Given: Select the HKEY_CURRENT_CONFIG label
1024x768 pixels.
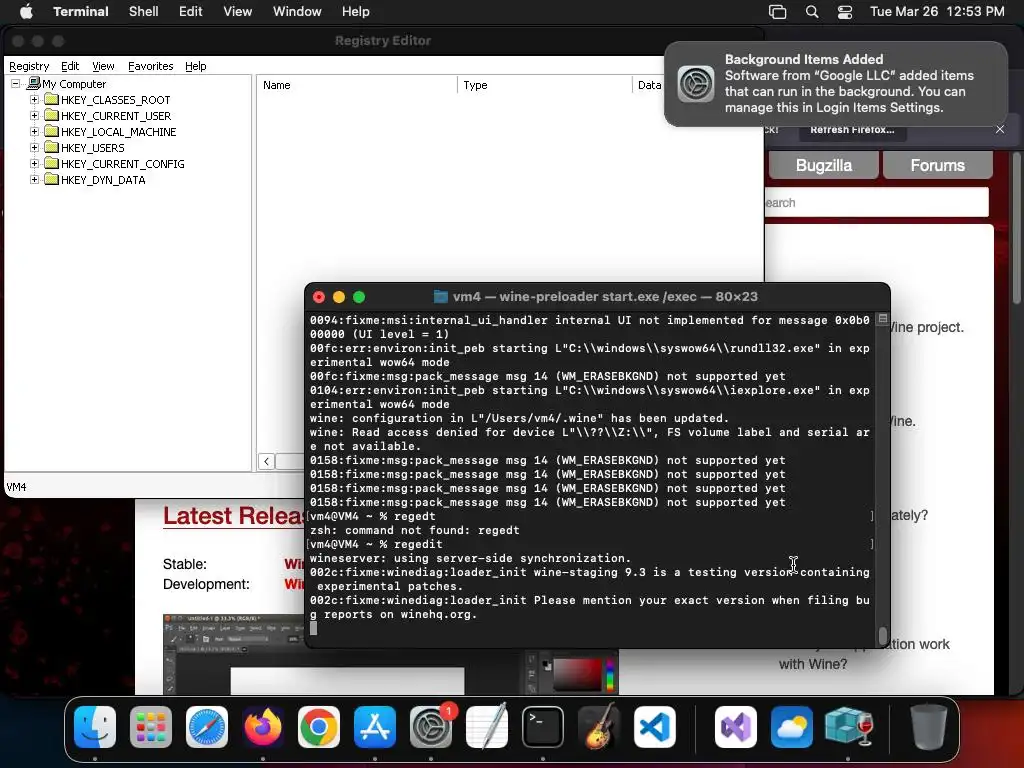Looking at the screenshot, I should (x=123, y=164).
